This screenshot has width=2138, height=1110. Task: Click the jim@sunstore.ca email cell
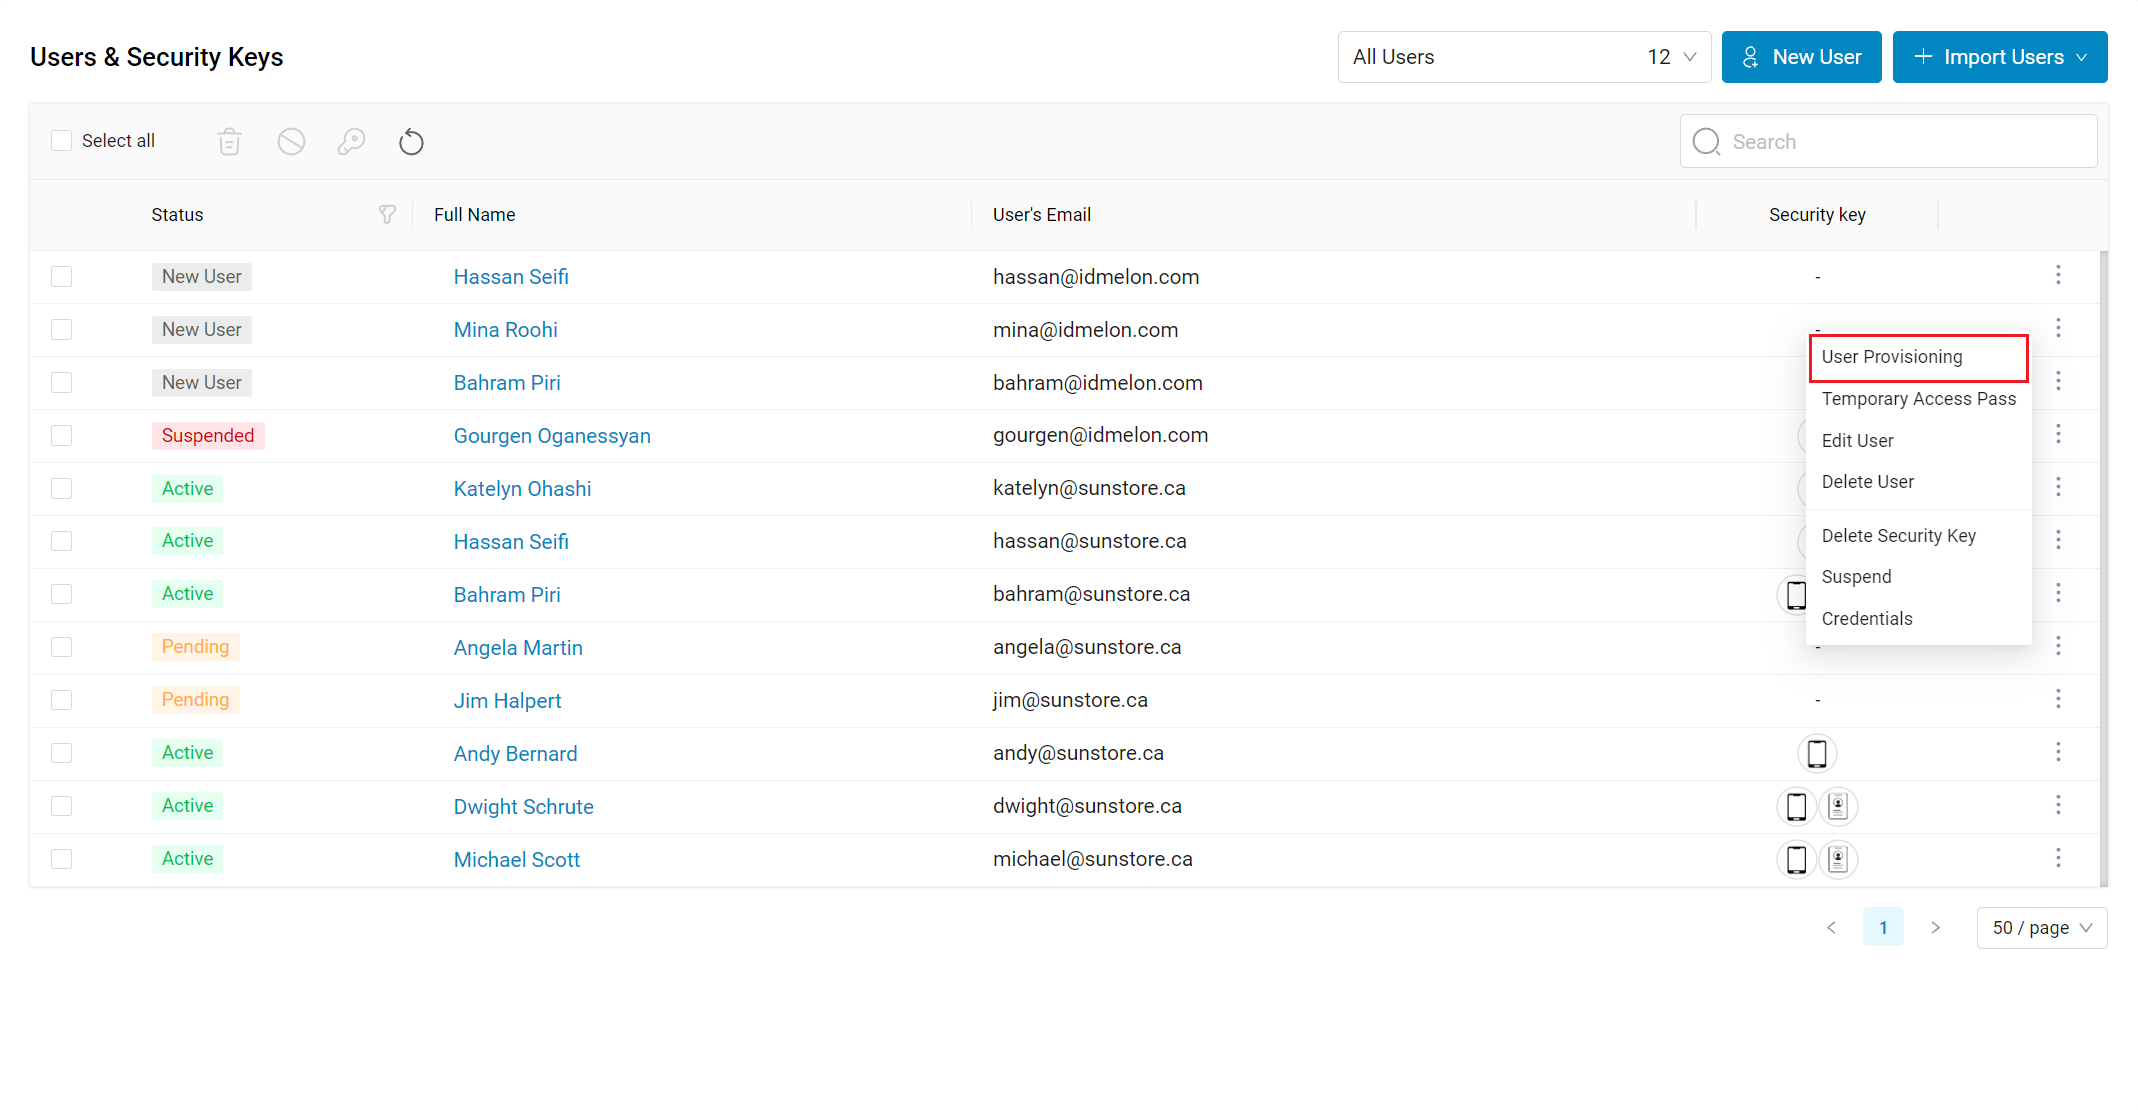(x=1070, y=700)
